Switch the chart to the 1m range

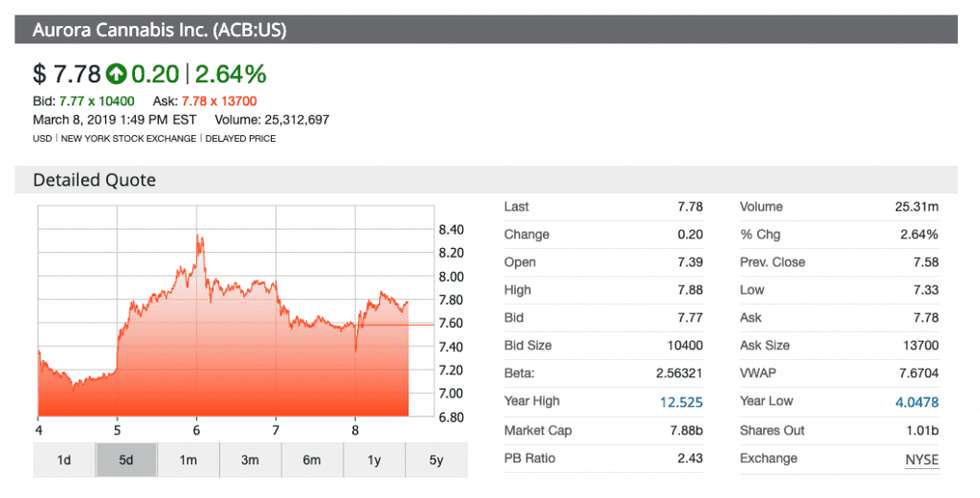click(x=188, y=460)
